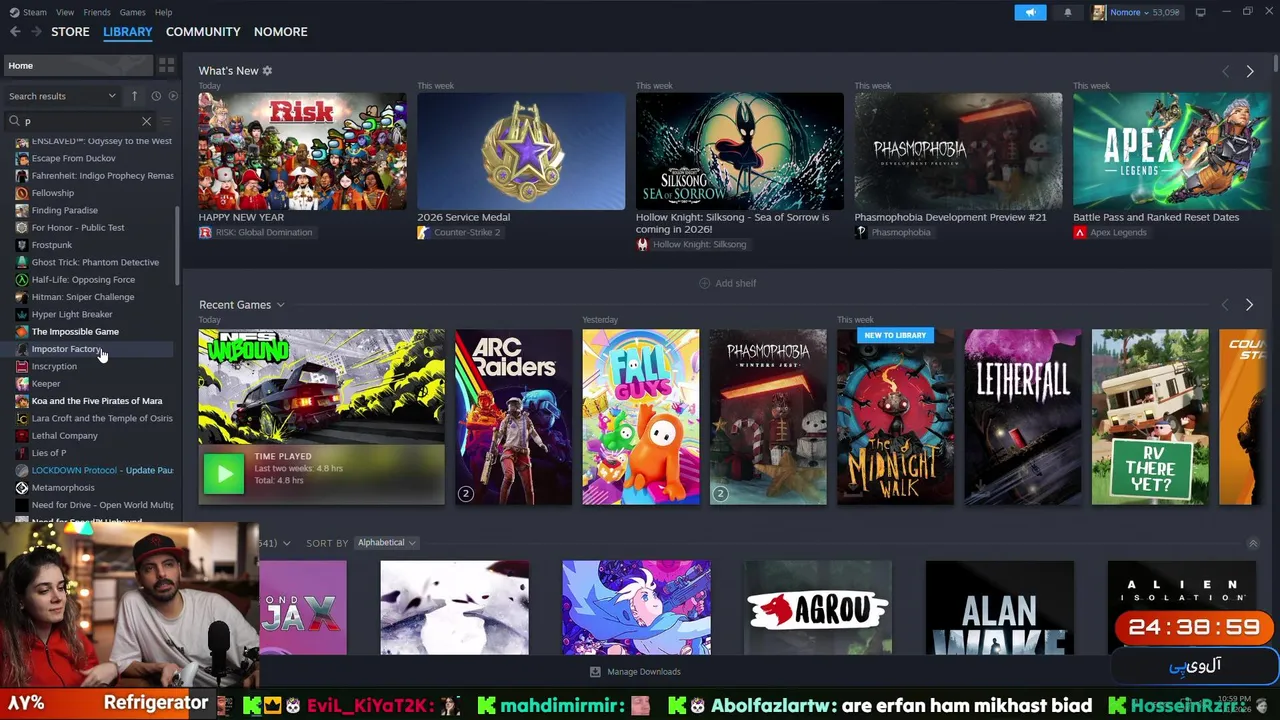Image resolution: width=1280 pixels, height=720 pixels.
Task: Select Half-Life: Opposing Force lambda icon
Action: [22, 280]
